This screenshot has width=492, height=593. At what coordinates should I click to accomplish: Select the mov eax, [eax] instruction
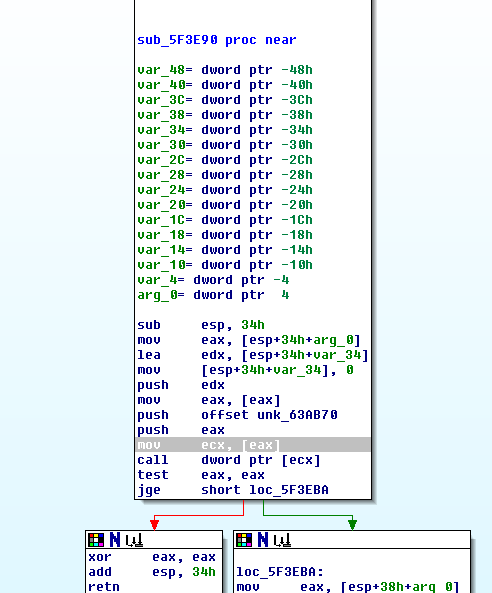tap(209, 400)
